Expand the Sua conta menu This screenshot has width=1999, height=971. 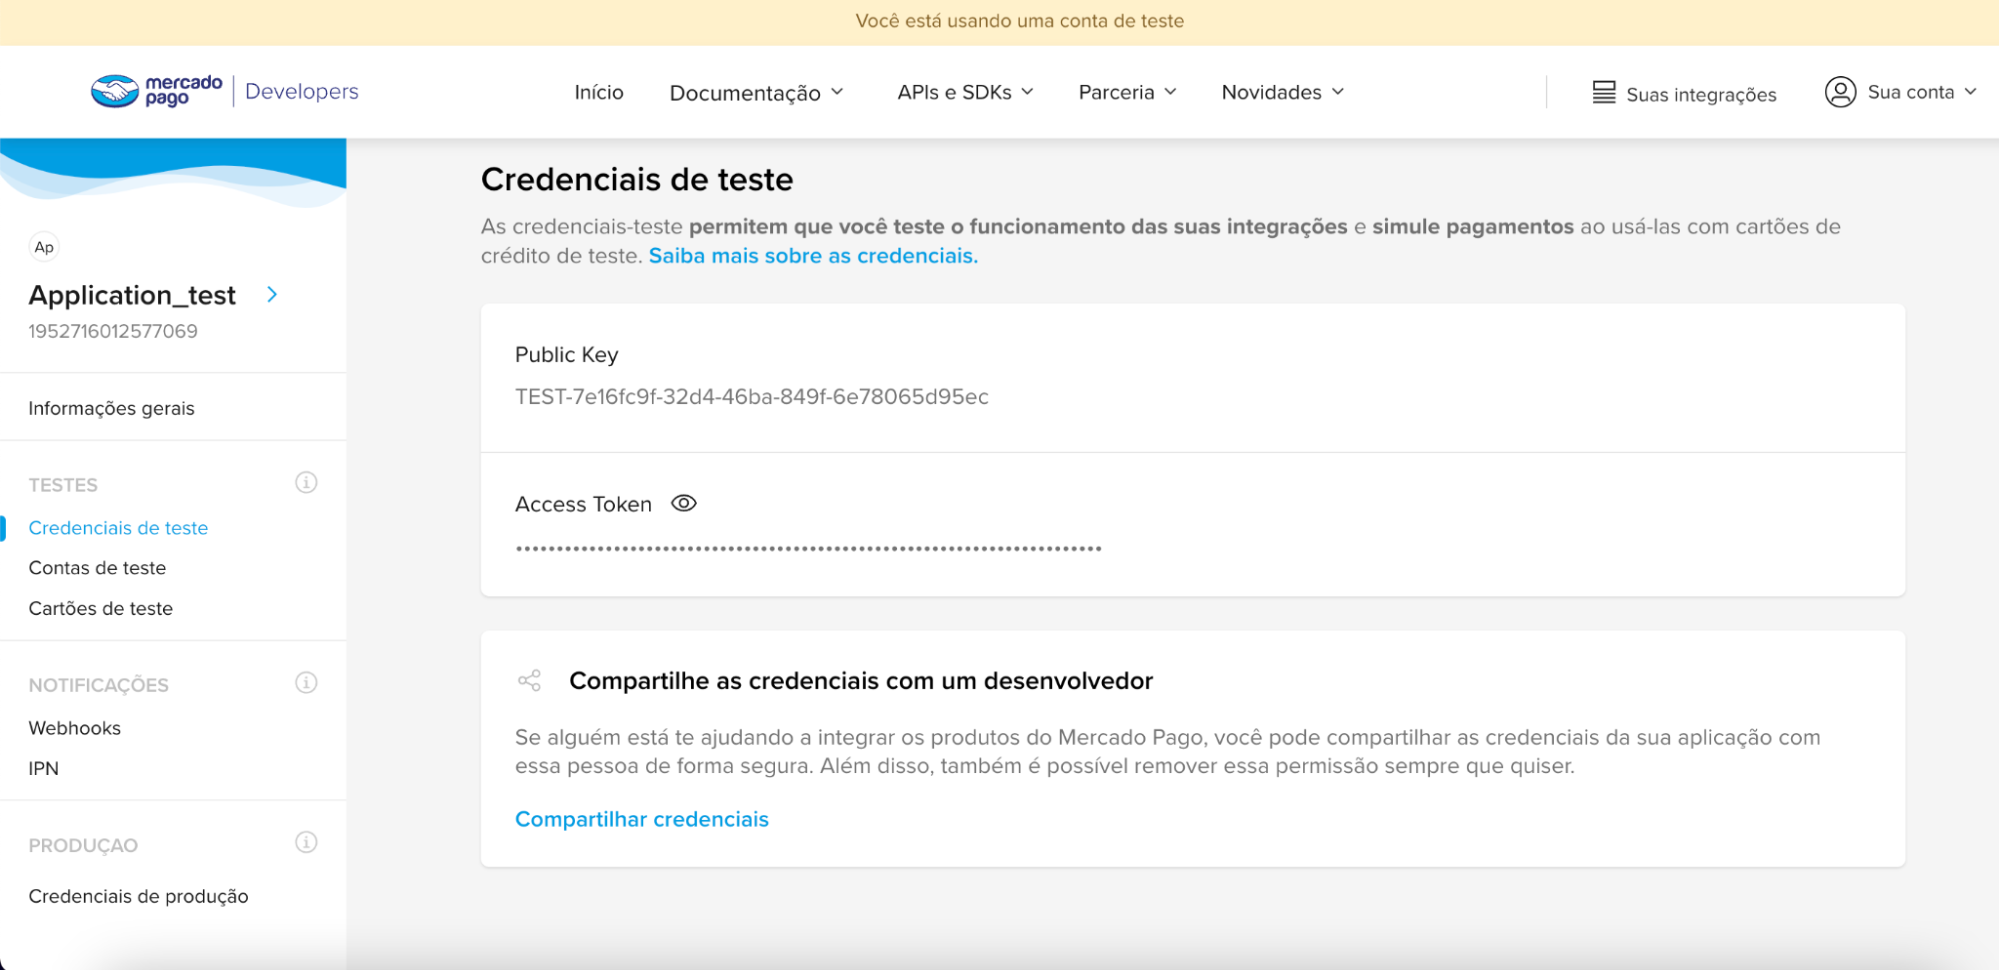coord(1921,92)
